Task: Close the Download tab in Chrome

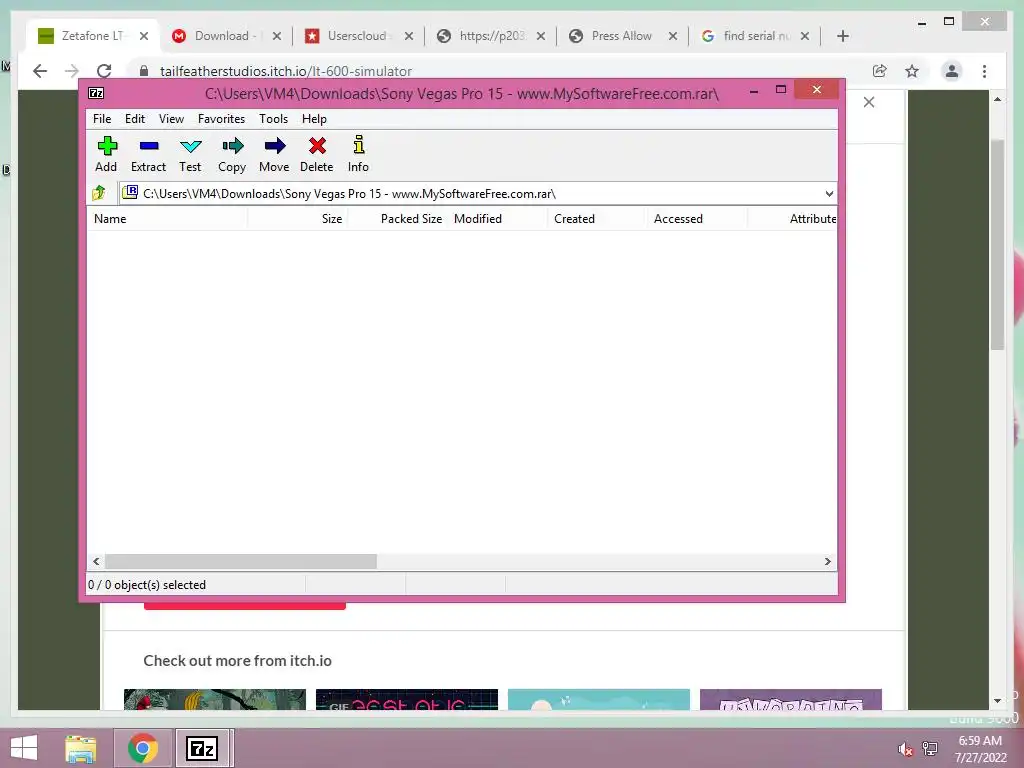Action: (x=277, y=37)
